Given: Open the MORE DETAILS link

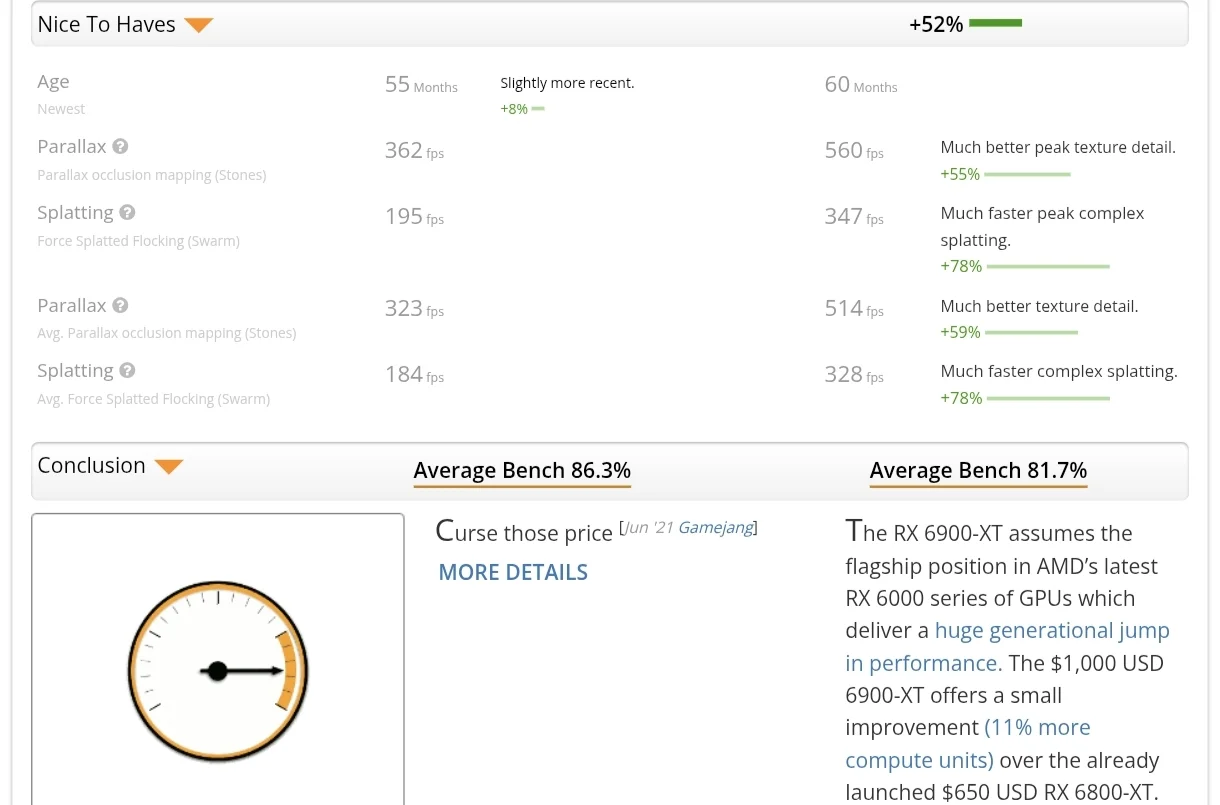Looking at the screenshot, I should (513, 572).
